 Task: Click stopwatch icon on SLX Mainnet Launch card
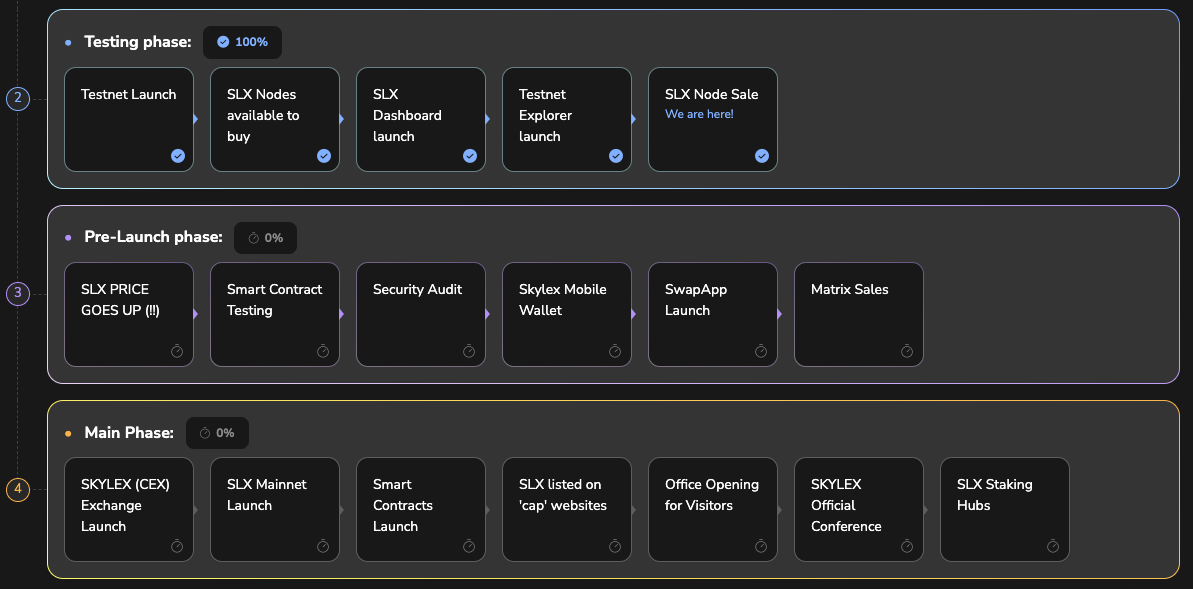pyautogui.click(x=323, y=546)
